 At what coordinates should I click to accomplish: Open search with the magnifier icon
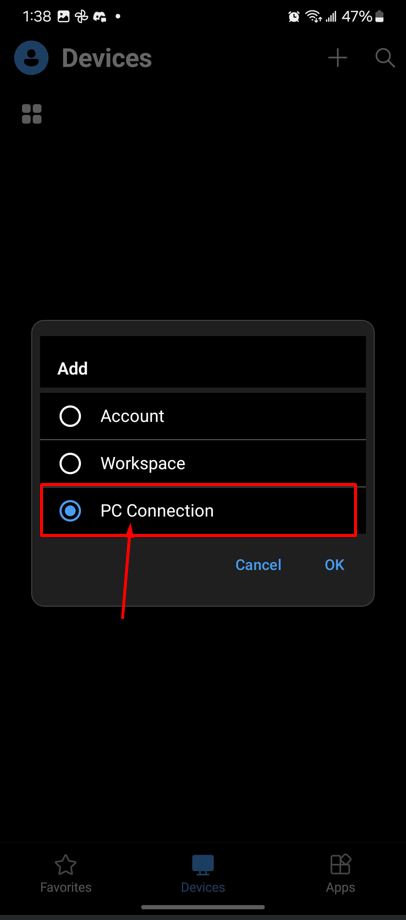point(385,58)
